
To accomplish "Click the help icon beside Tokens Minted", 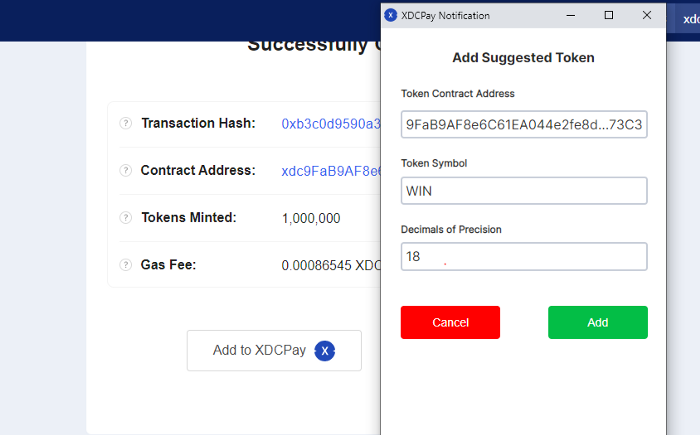I will tap(126, 218).
